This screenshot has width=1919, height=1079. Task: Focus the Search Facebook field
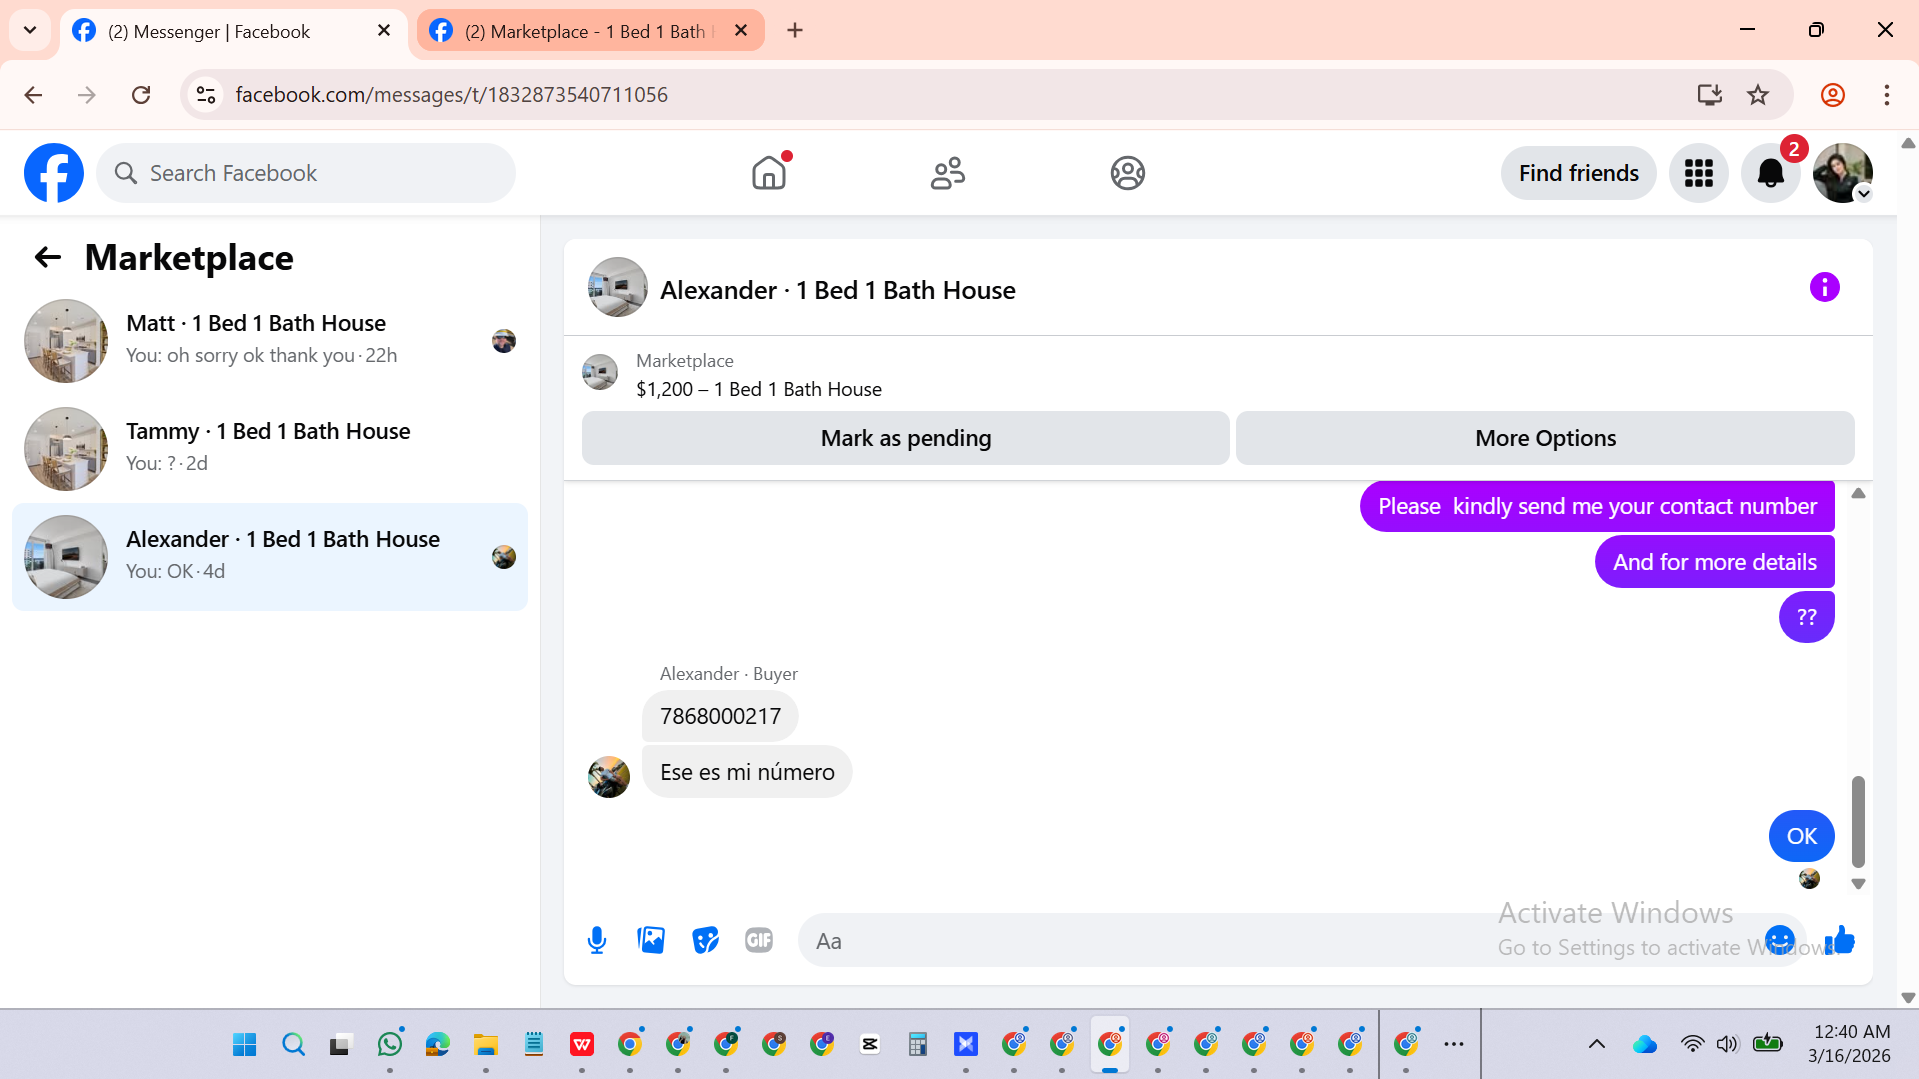coord(306,173)
